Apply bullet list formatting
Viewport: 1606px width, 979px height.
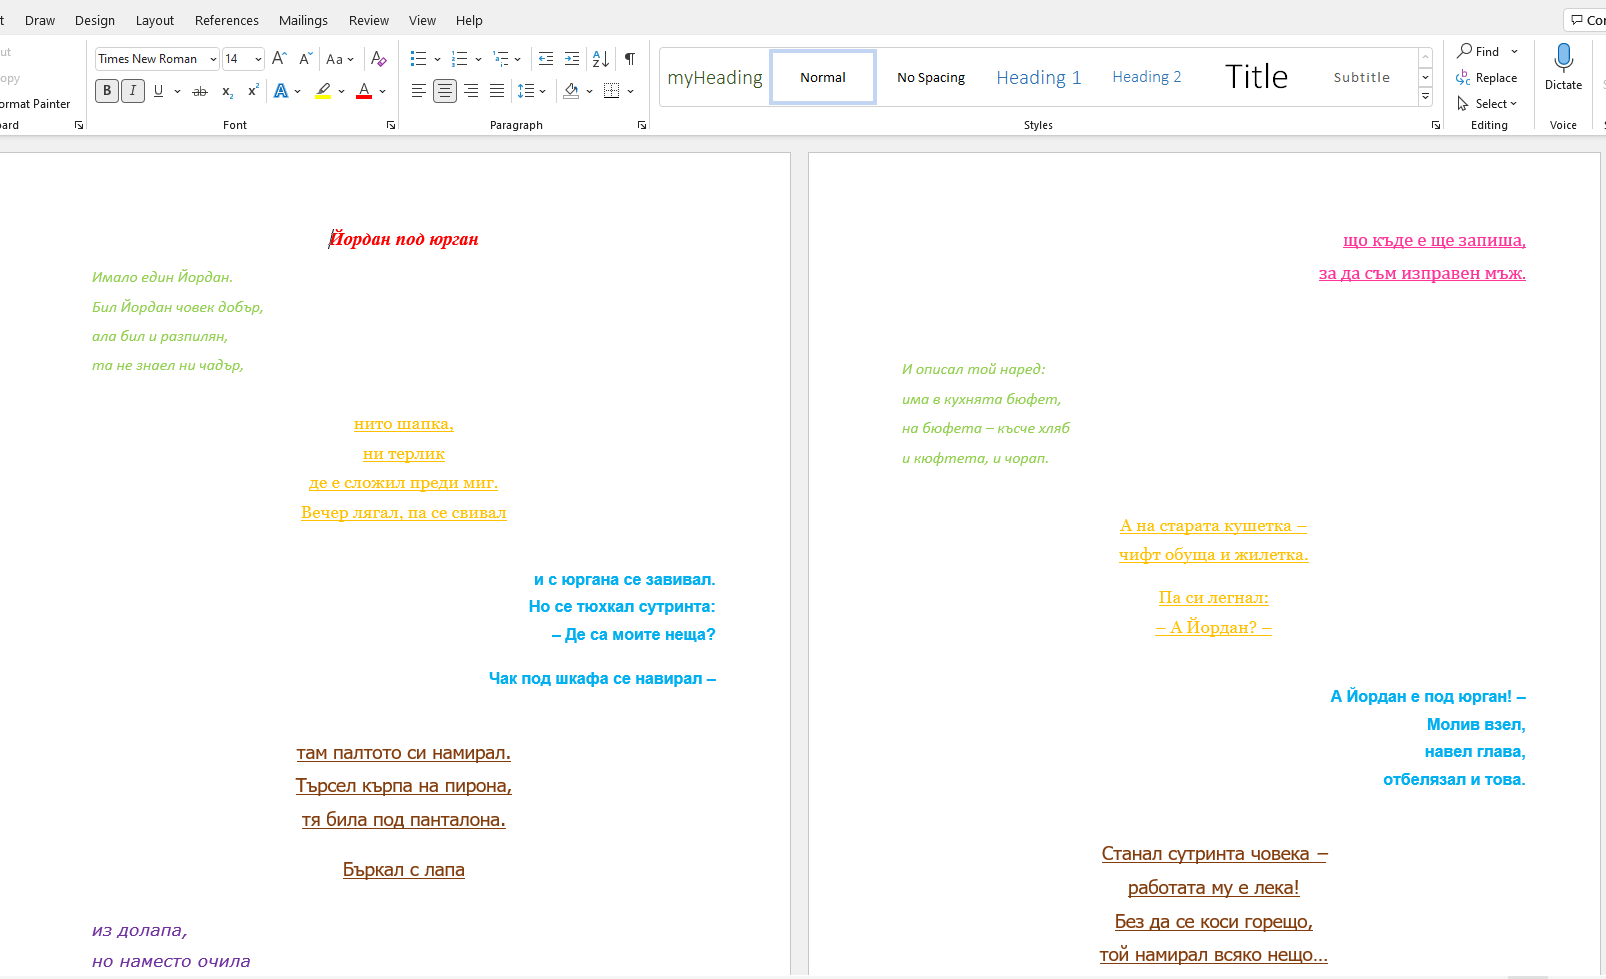418,59
